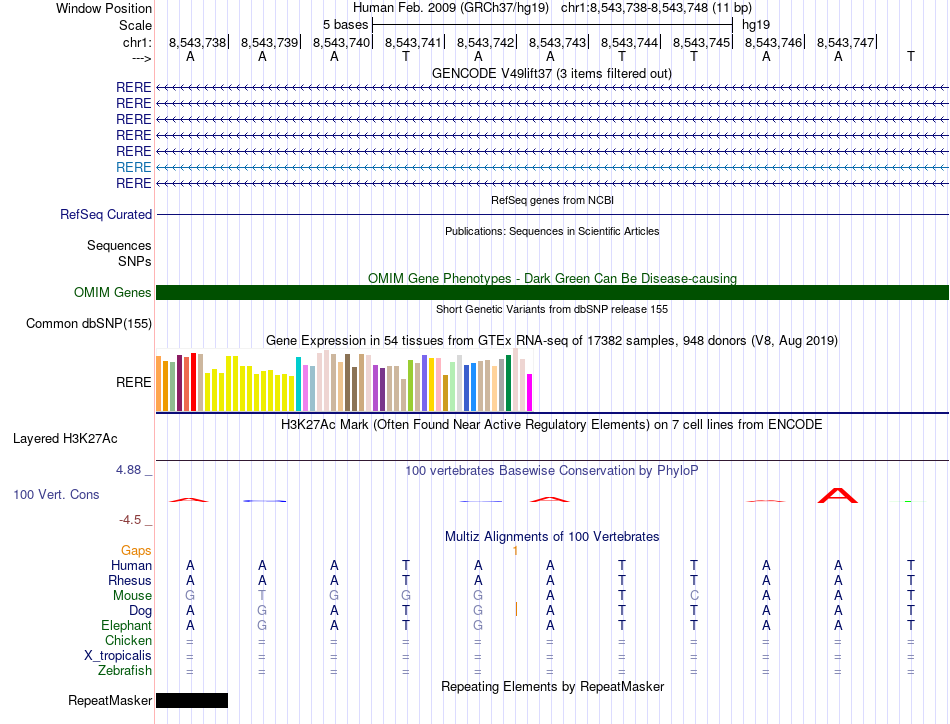Click the bright red GTEx expression bar
The image size is (950, 724).
tap(193, 382)
